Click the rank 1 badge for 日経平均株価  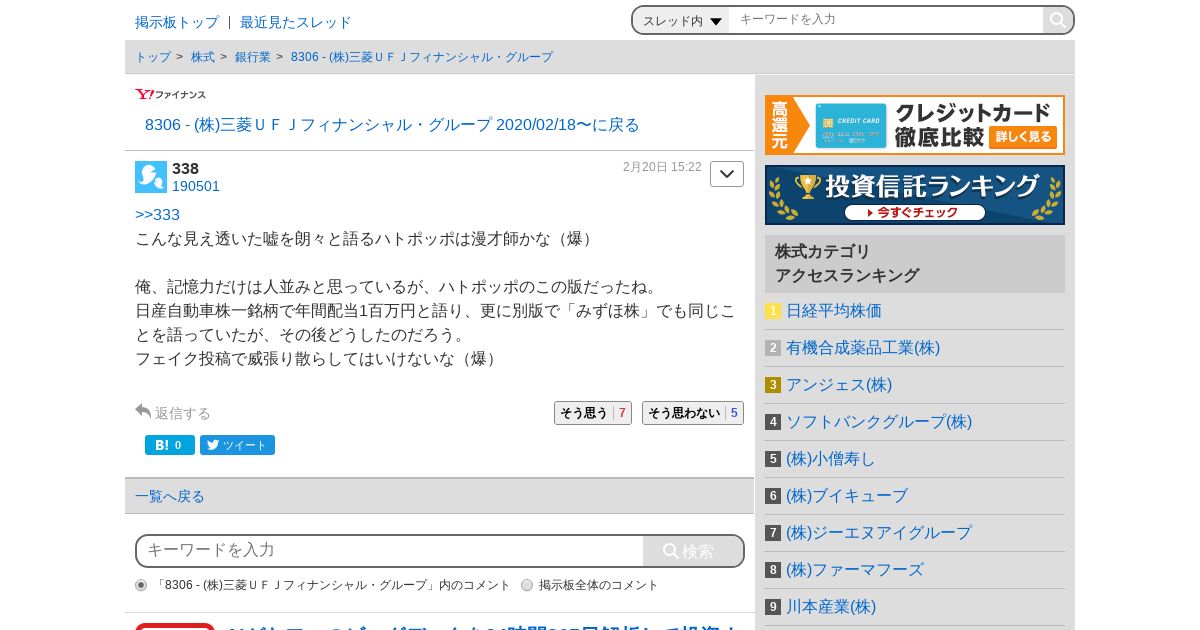click(x=773, y=311)
